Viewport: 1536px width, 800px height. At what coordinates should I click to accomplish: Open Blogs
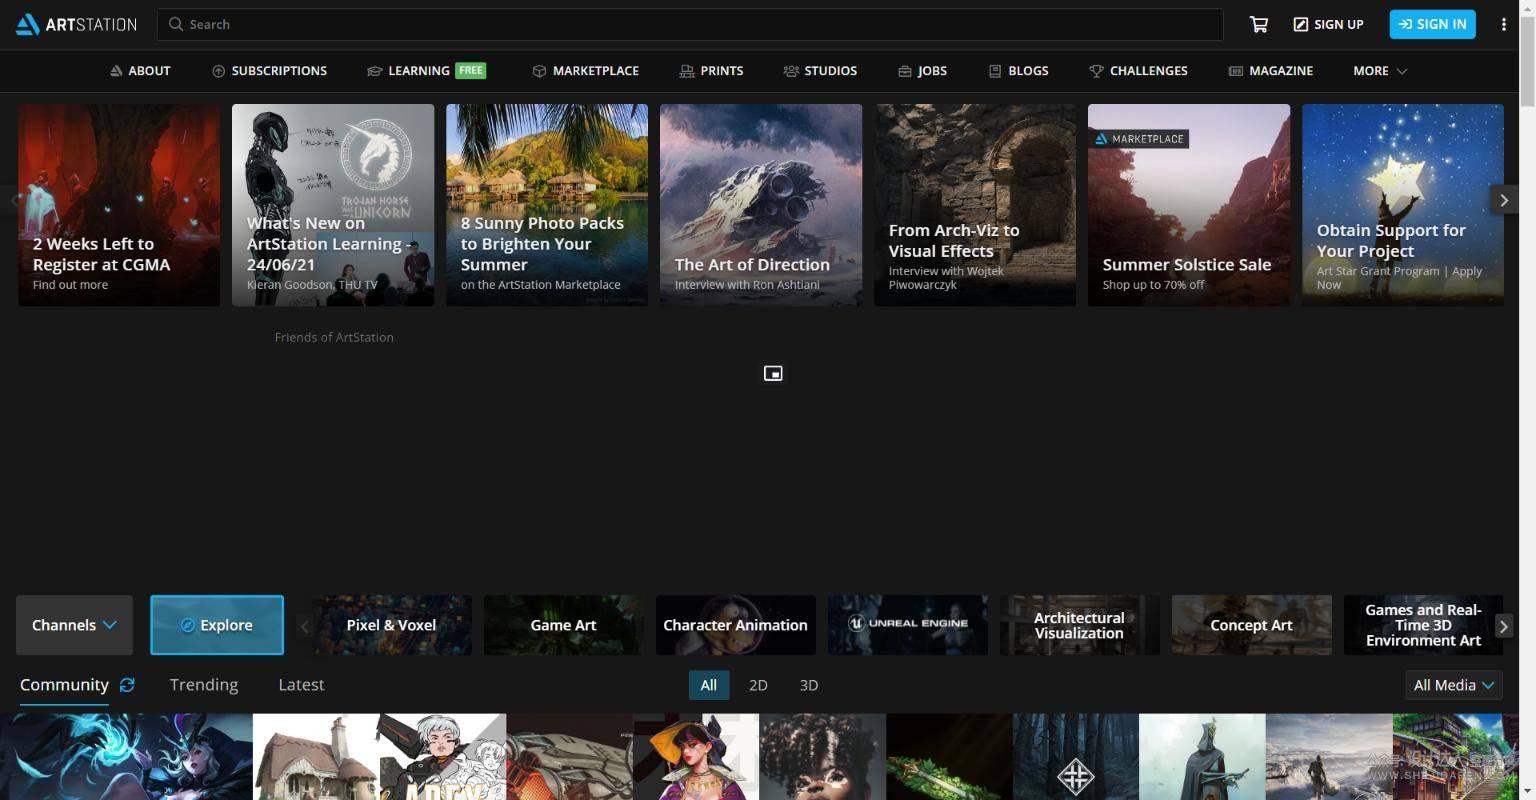[1018, 71]
